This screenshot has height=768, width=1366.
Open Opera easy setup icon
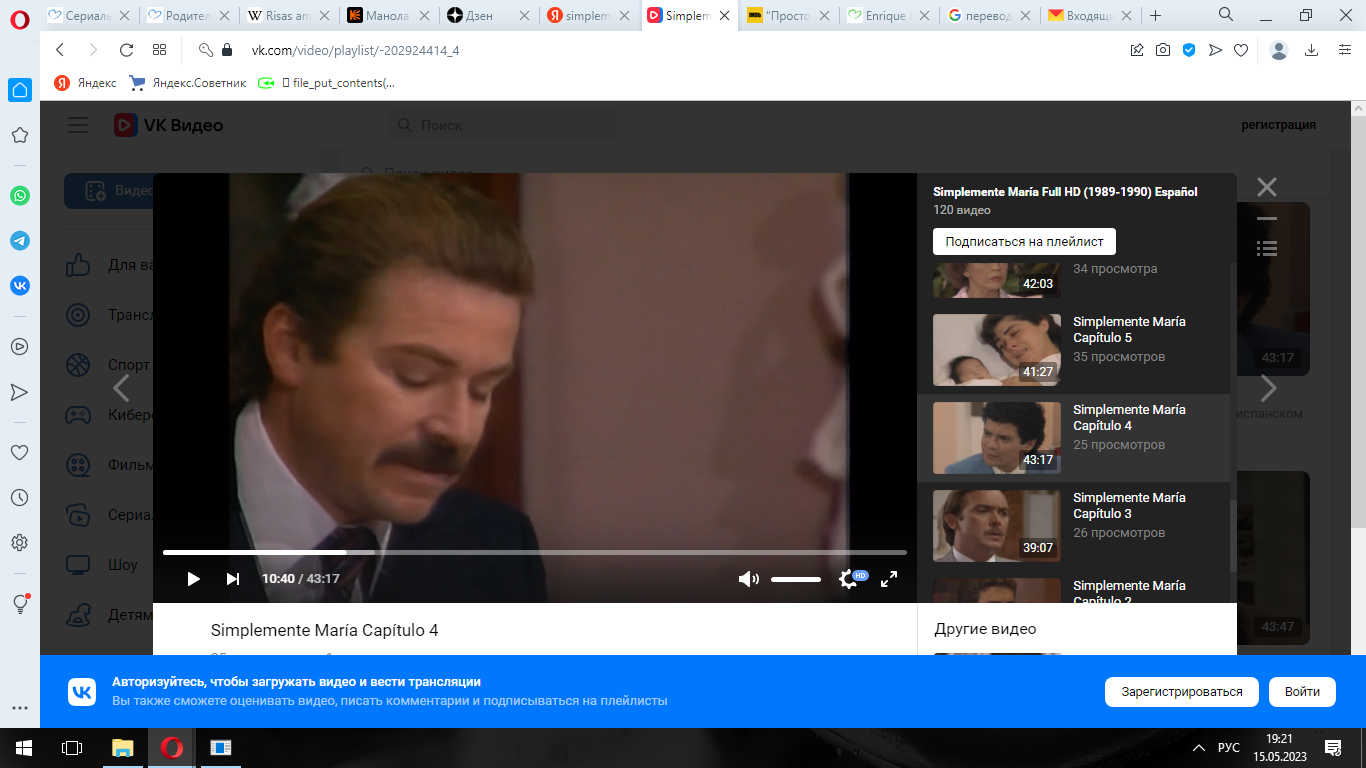[1345, 50]
